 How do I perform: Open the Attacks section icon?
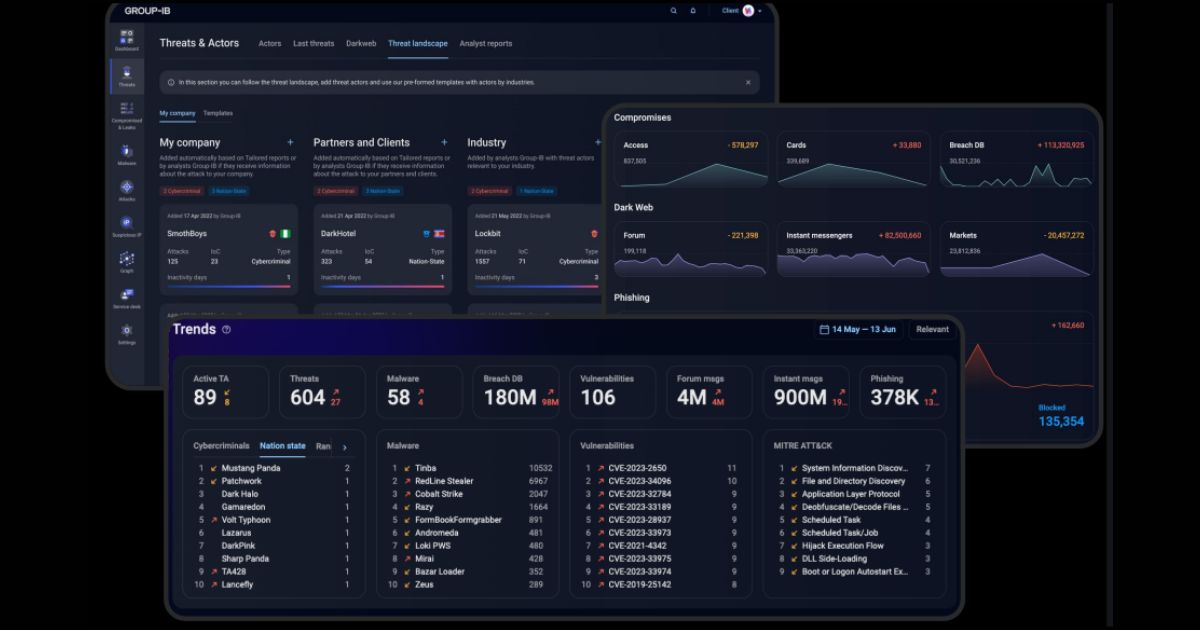pyautogui.click(x=127, y=188)
